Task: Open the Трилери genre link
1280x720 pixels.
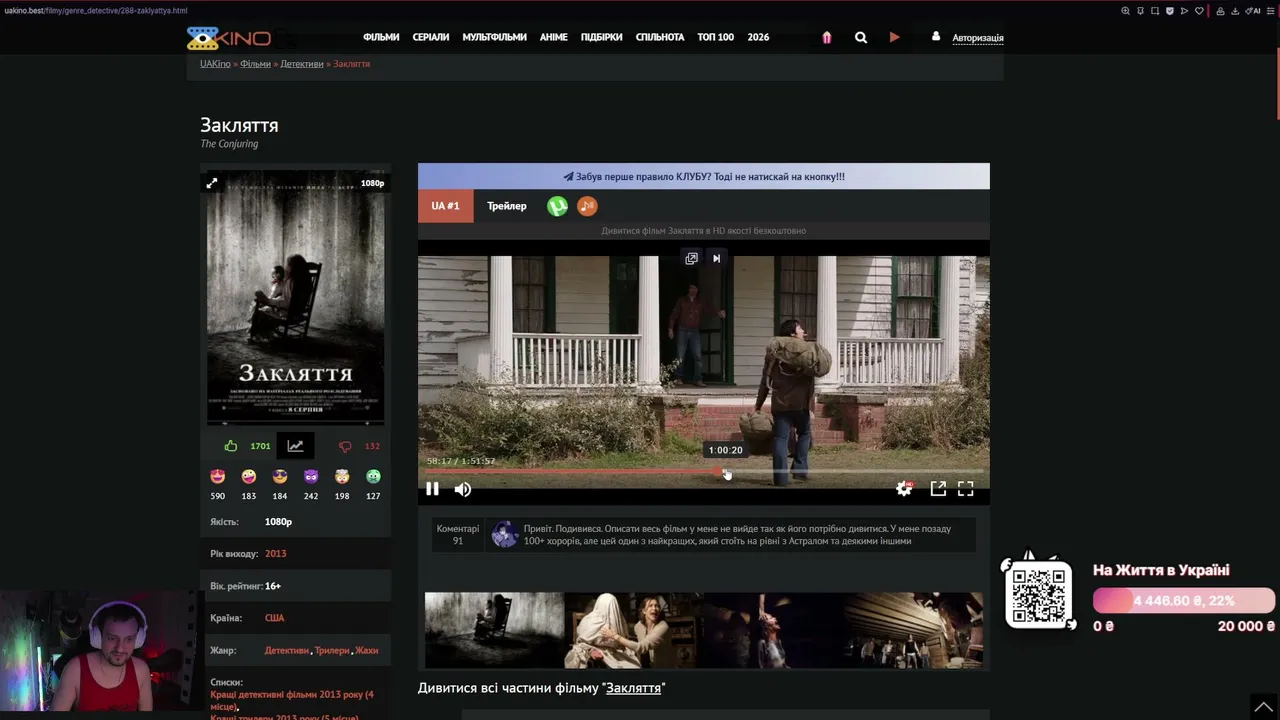Action: pyautogui.click(x=332, y=651)
